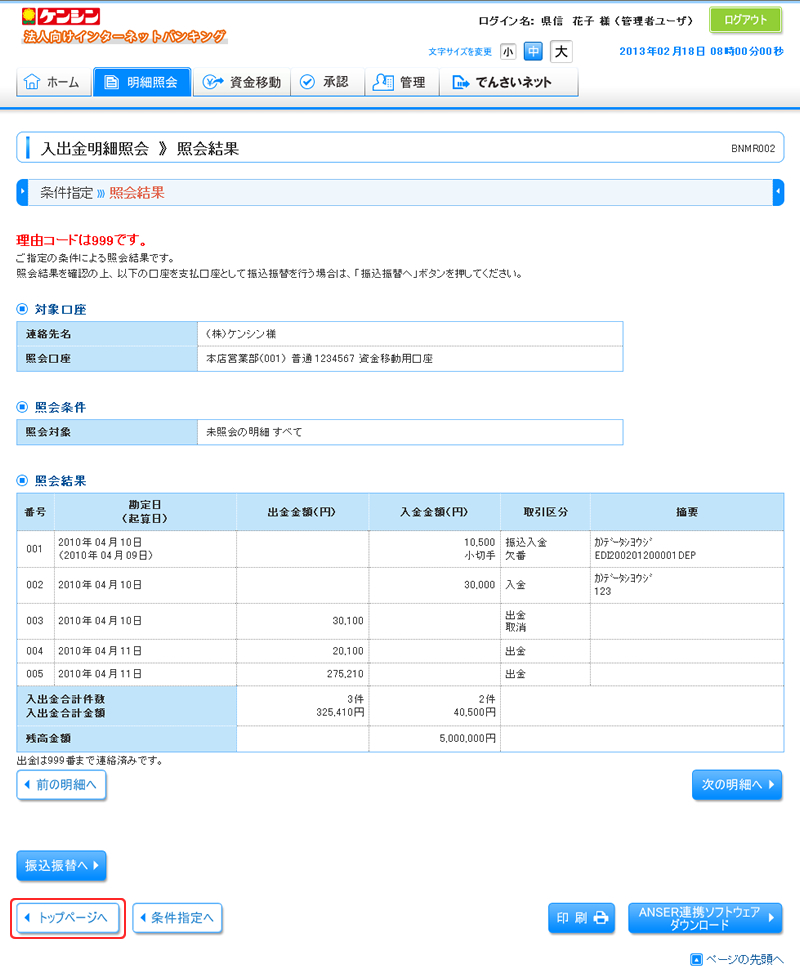Click the 入金金額(円) column header
The width and height of the screenshot is (800, 978).
click(435, 512)
